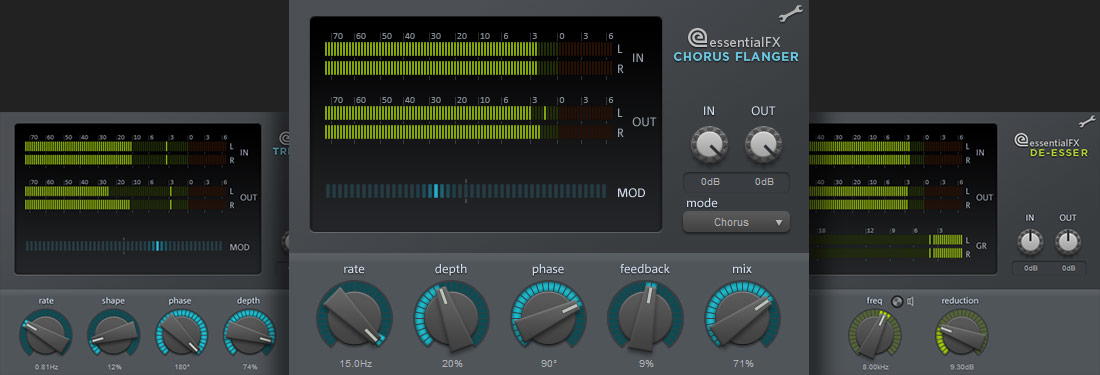Click the 12% shape value in Tremolo window
Screen dimensions: 1100x375
(113, 367)
